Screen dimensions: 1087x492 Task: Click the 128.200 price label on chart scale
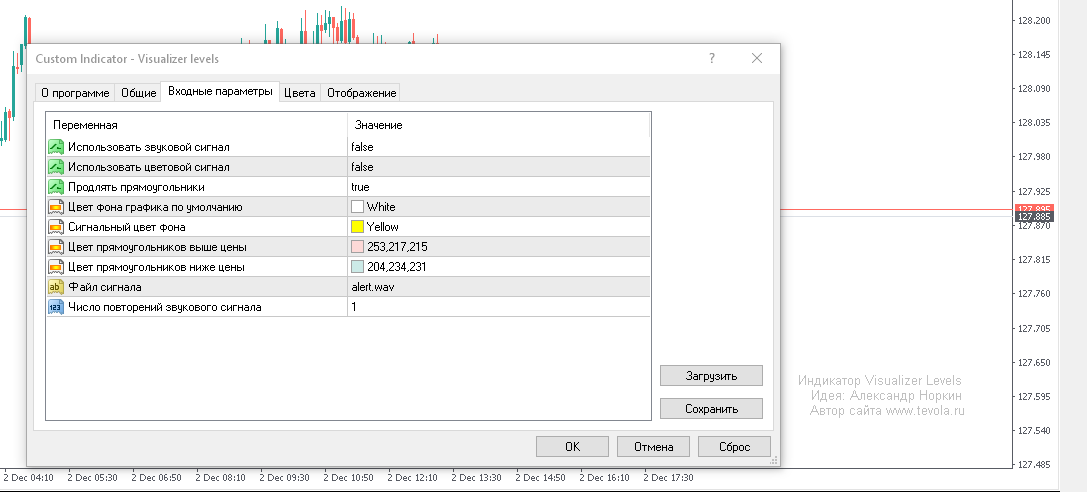click(1034, 21)
